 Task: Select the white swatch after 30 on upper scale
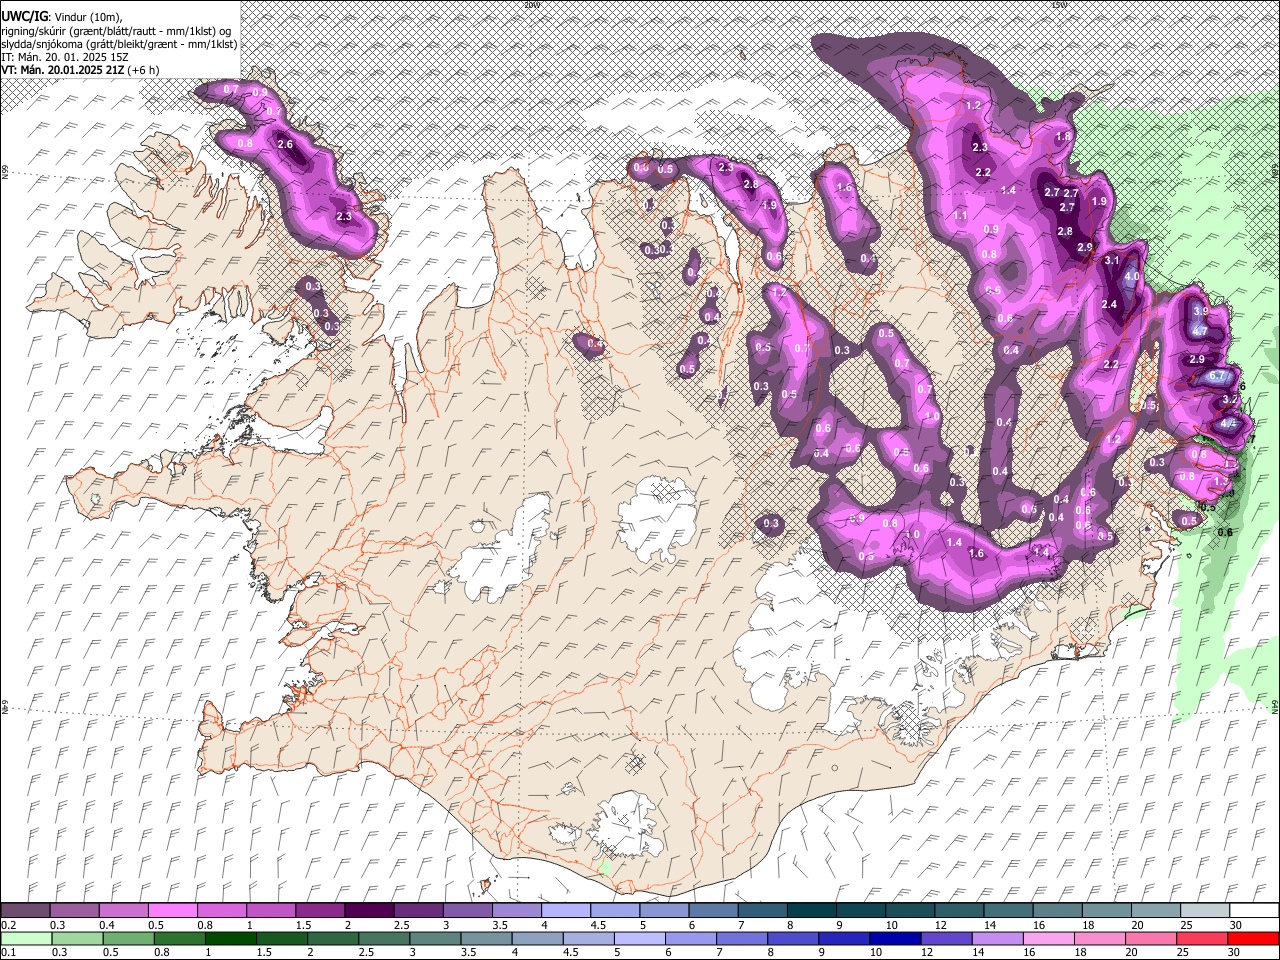pos(1253,910)
